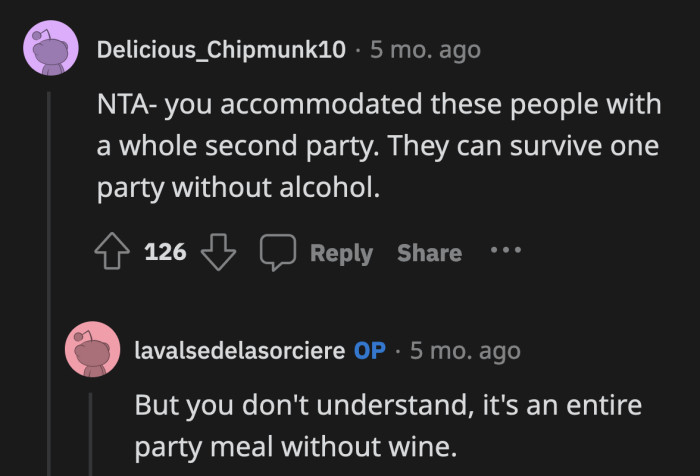Click 'party without alcohol.' comment line

(239, 188)
